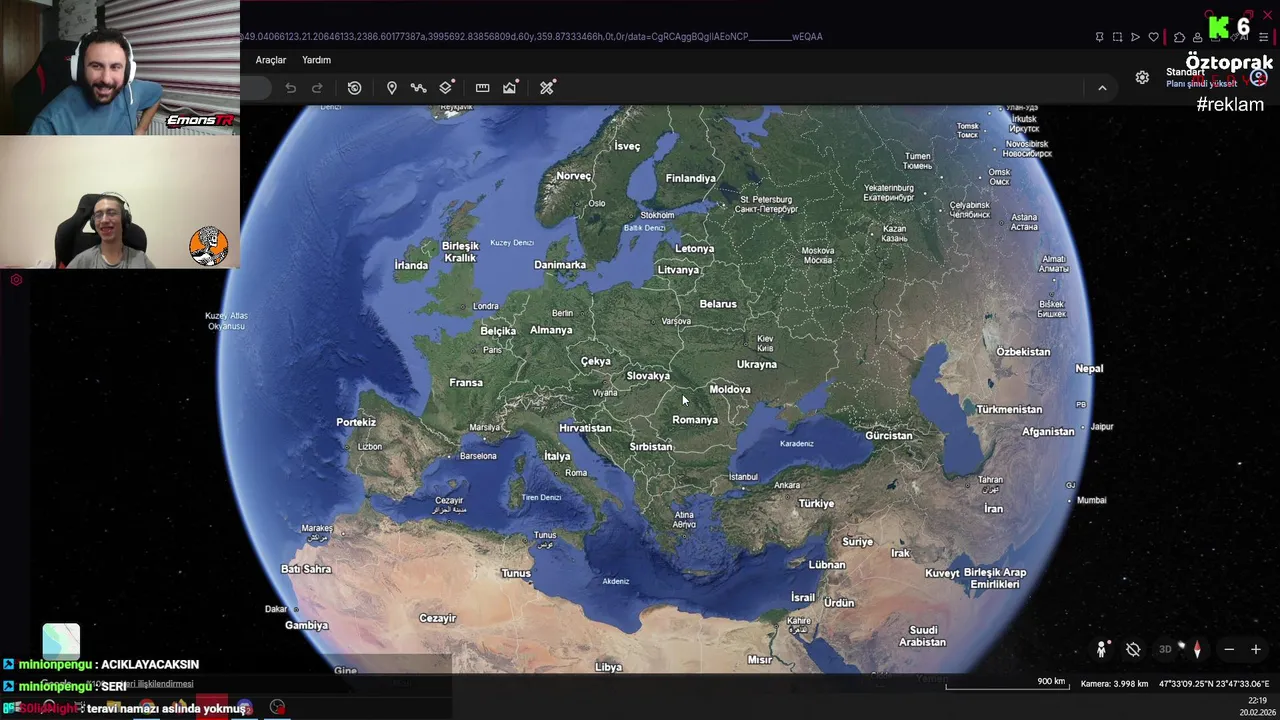
Task: Click the İstanbul city label
Action: coord(743,477)
